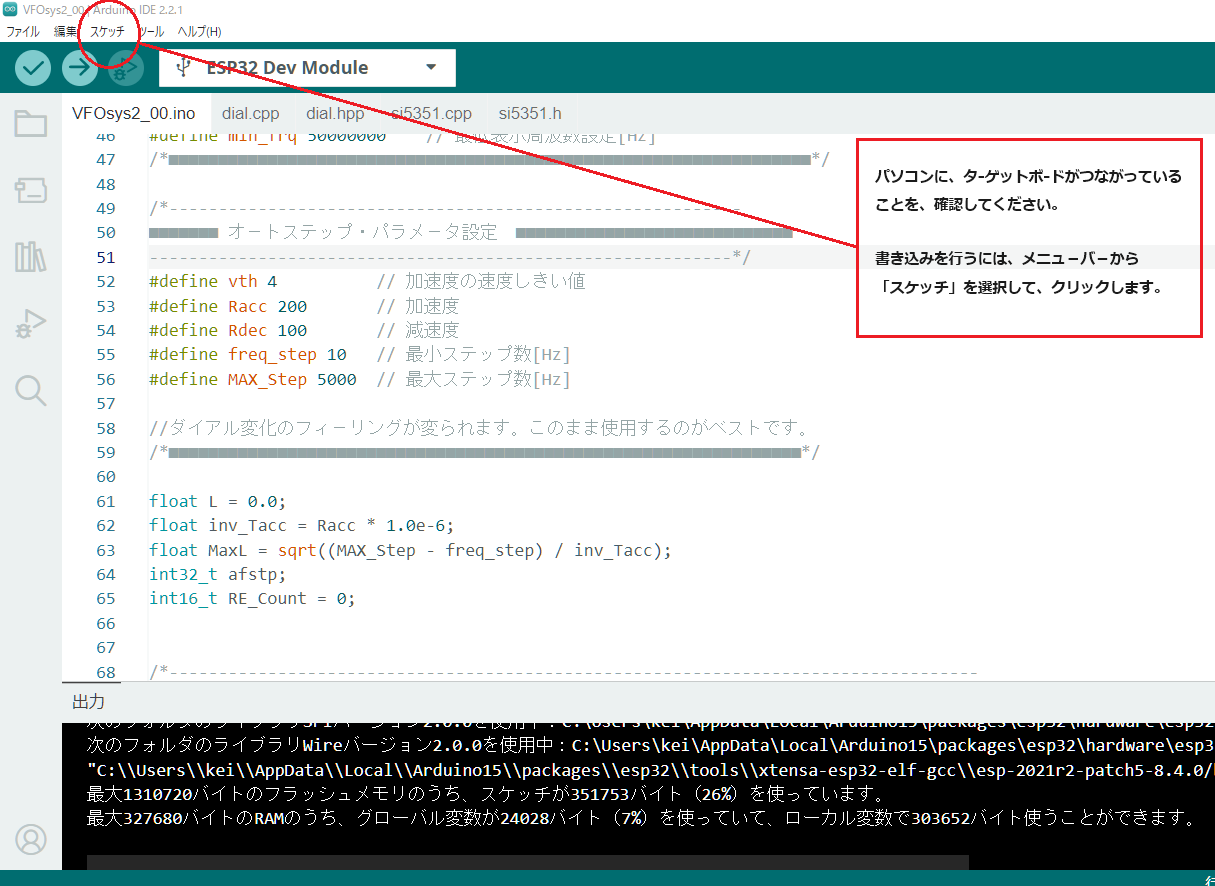Click the 'float L = 0.0;' line

point(218,501)
